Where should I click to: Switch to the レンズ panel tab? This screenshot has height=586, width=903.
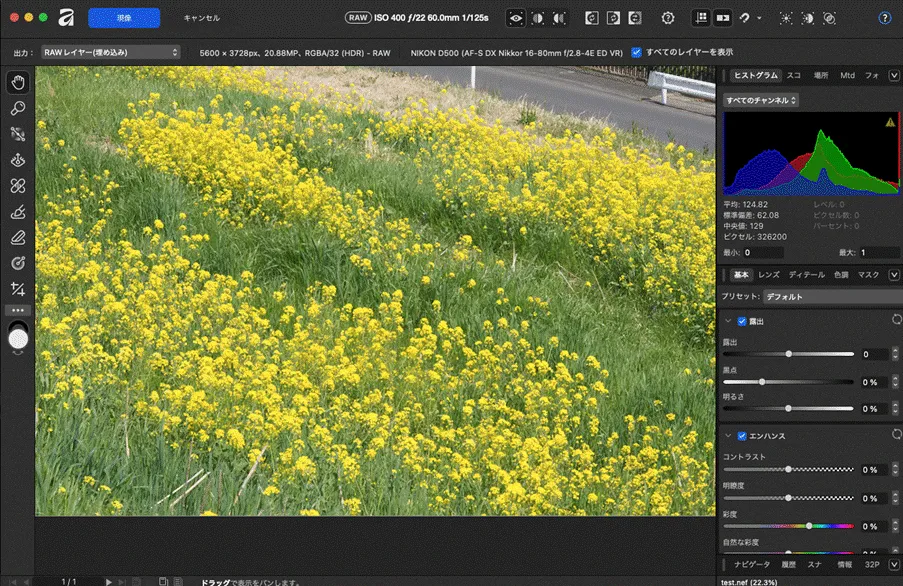767,274
